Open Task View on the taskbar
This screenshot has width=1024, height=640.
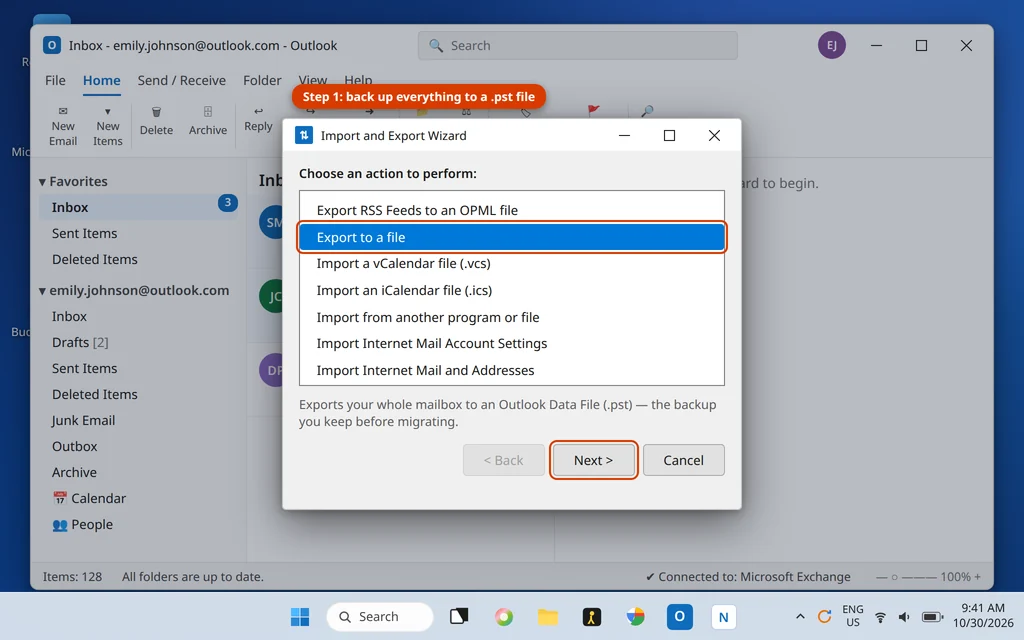(x=459, y=616)
